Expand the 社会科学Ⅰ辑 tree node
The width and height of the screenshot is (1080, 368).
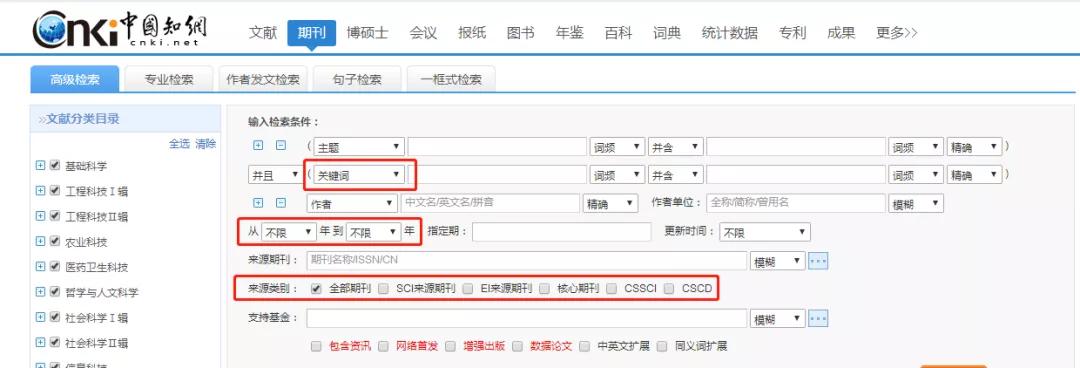point(40,317)
